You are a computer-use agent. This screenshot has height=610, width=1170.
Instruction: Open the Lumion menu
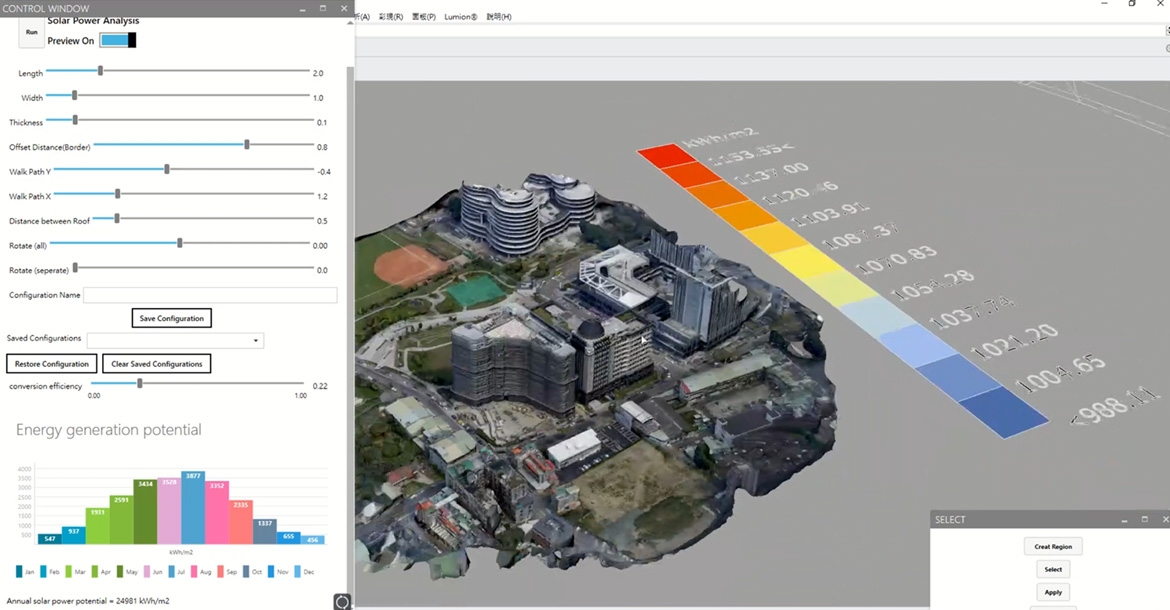click(x=460, y=17)
